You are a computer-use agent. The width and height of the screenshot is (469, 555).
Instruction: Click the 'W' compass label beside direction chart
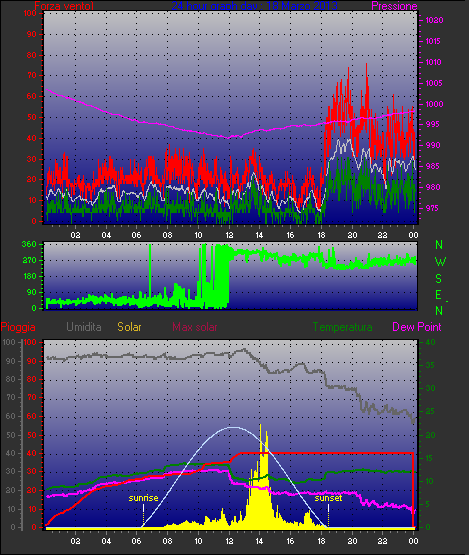click(440, 262)
